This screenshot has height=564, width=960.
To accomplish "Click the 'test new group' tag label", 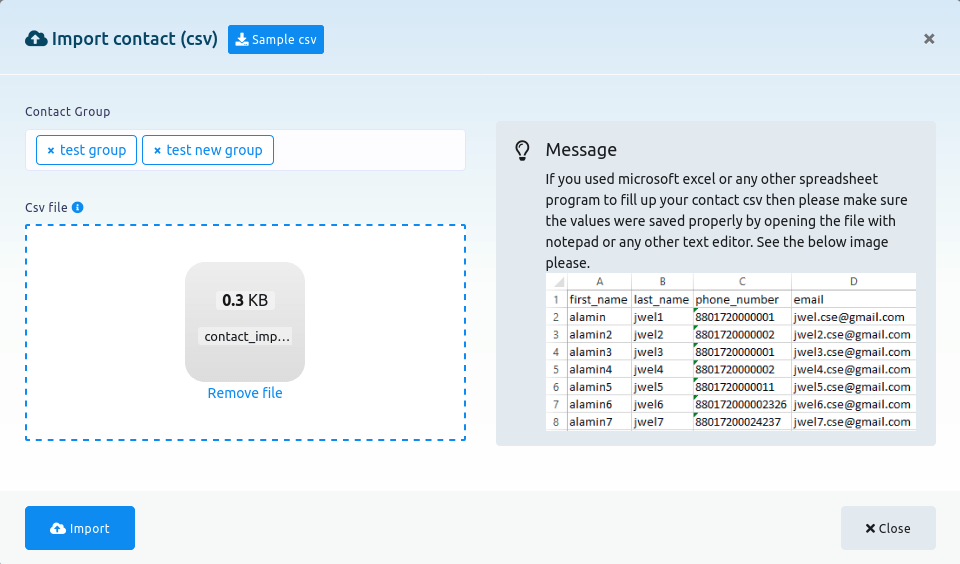I will [214, 150].
